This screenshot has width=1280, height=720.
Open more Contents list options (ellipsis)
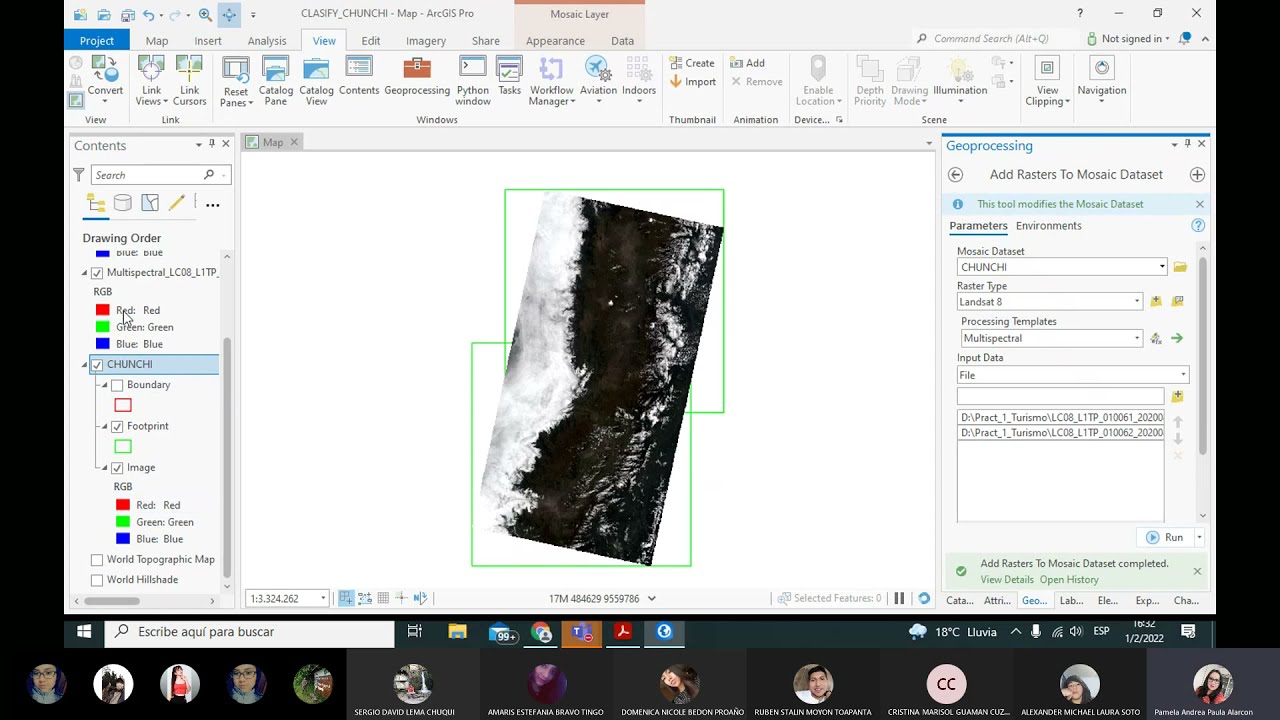tap(212, 204)
